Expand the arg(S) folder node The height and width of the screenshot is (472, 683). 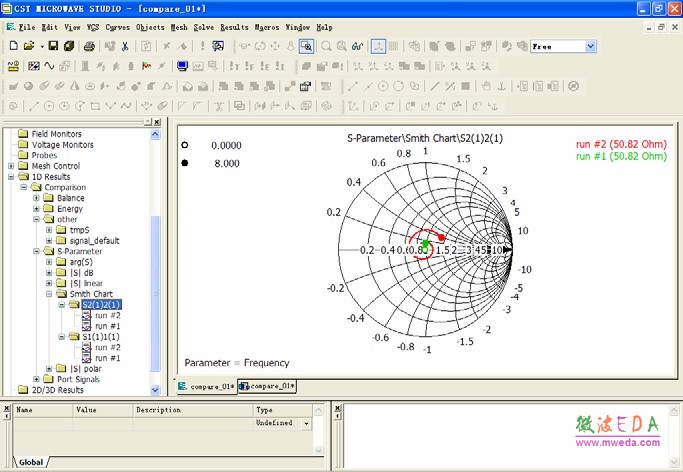pos(49,262)
